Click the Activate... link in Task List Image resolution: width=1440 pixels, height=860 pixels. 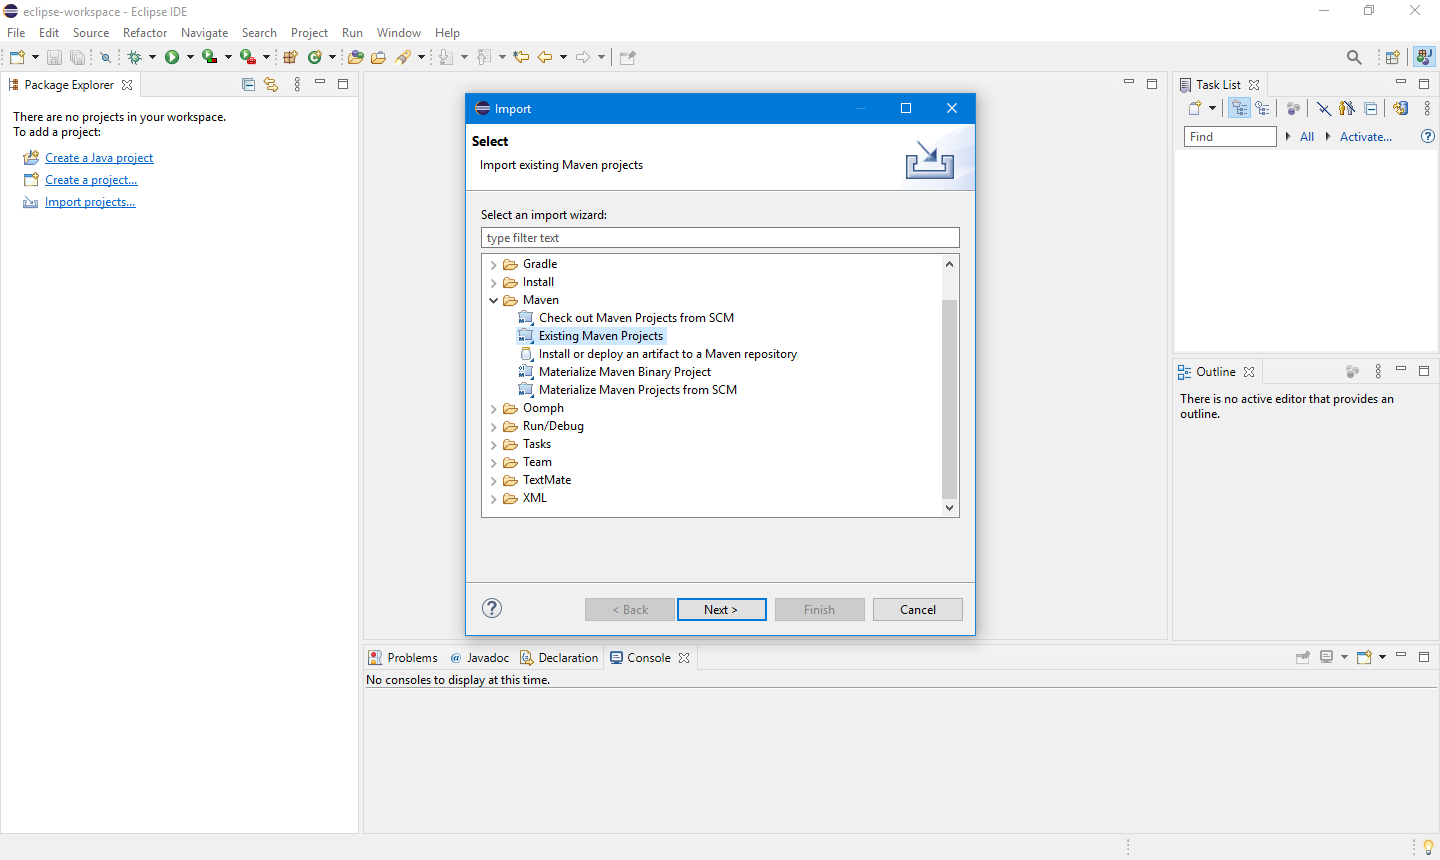point(1366,136)
